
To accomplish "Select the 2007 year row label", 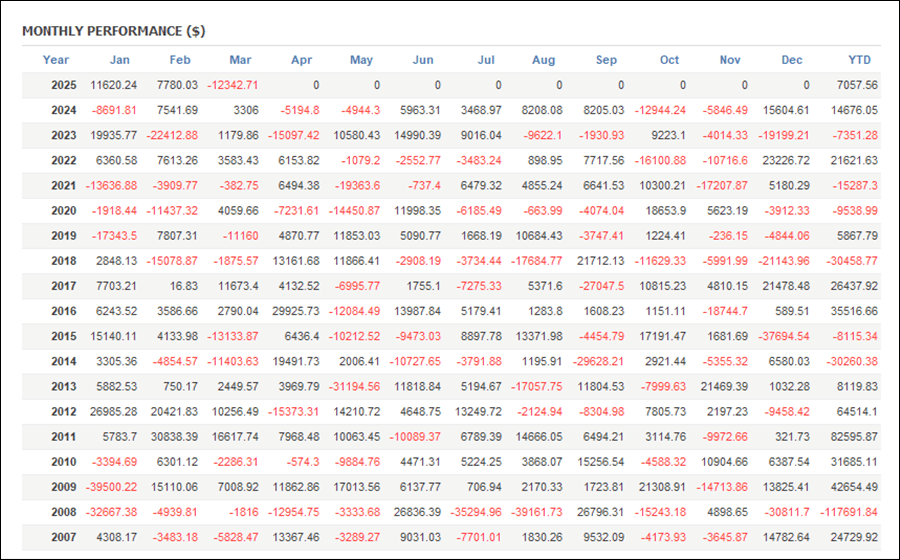I will [64, 538].
